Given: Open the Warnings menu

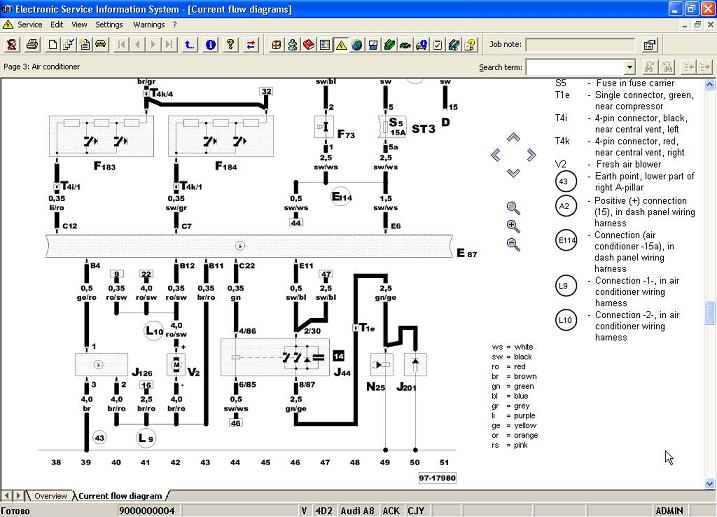Looking at the screenshot, I should (149, 24).
